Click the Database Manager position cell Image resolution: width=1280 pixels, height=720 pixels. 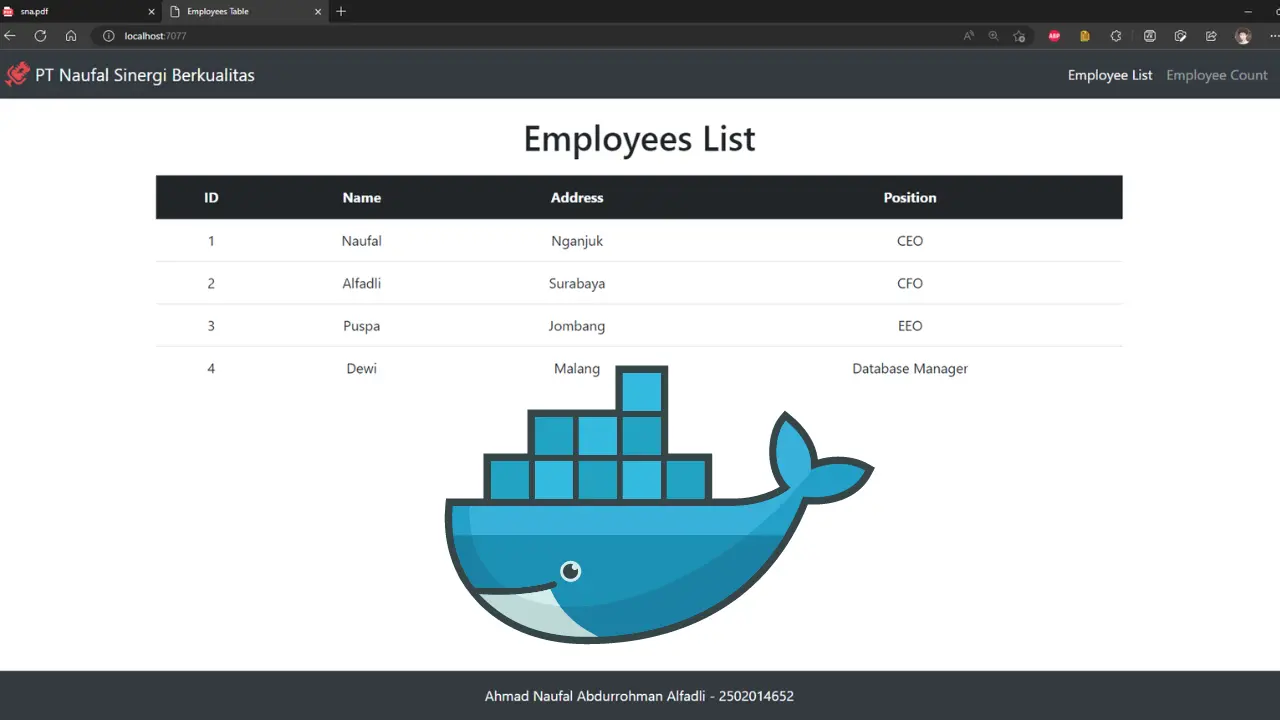pyautogui.click(x=910, y=369)
